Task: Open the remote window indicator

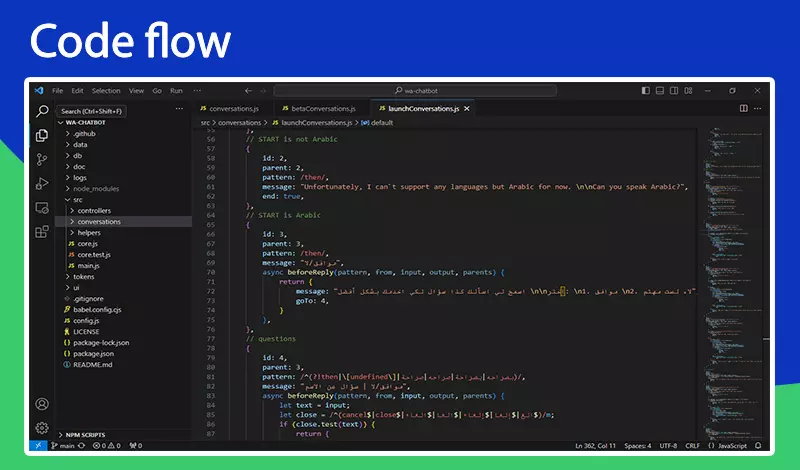Action: tap(38, 446)
